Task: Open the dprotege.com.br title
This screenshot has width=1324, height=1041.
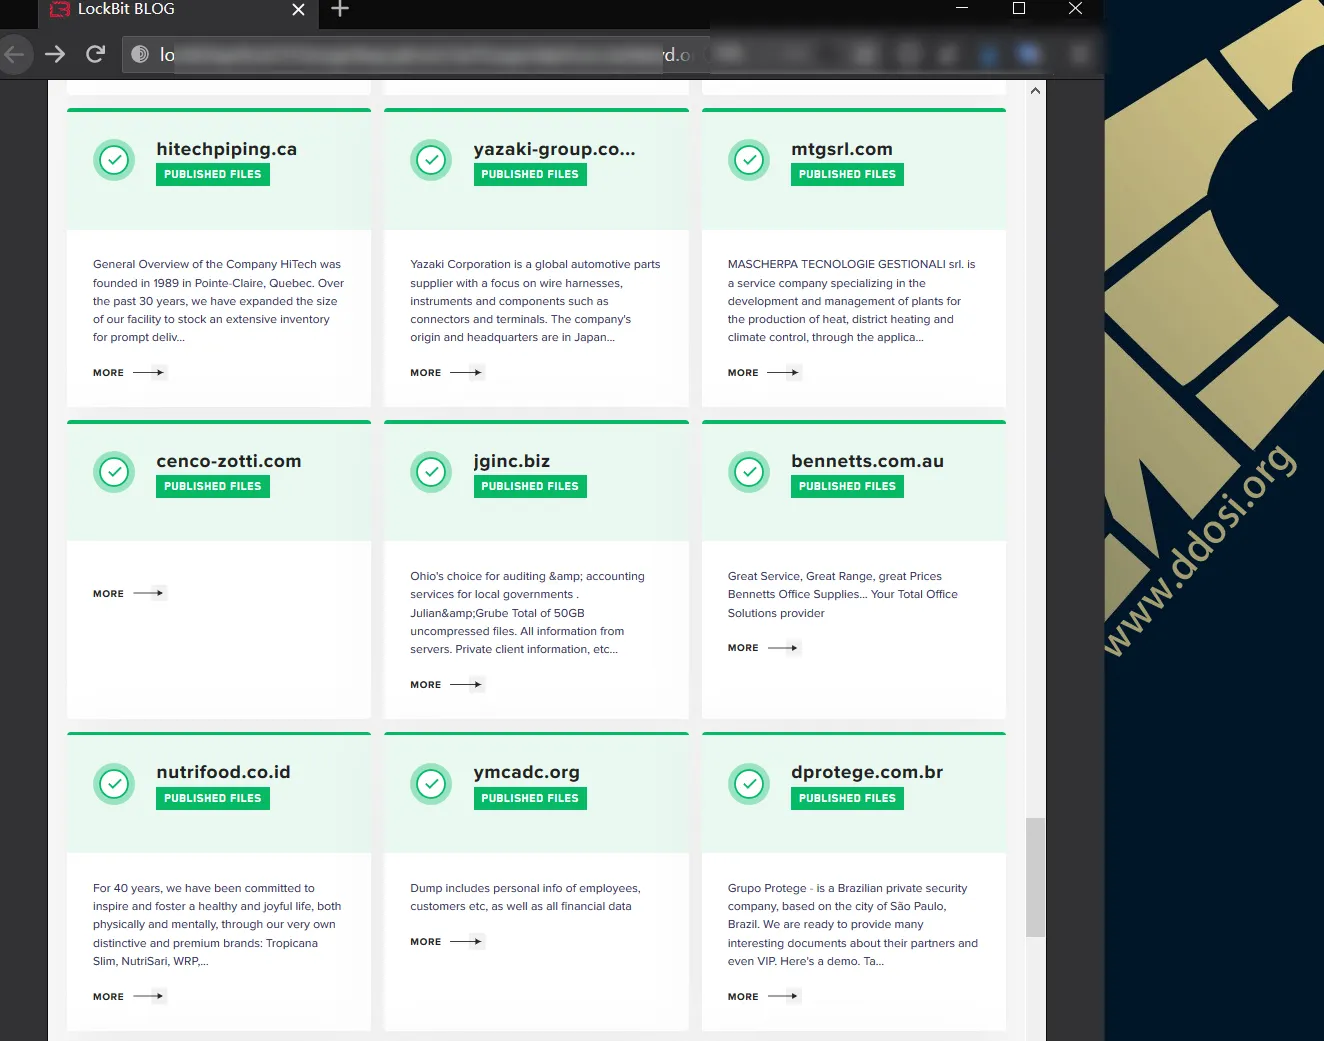Action: [867, 772]
